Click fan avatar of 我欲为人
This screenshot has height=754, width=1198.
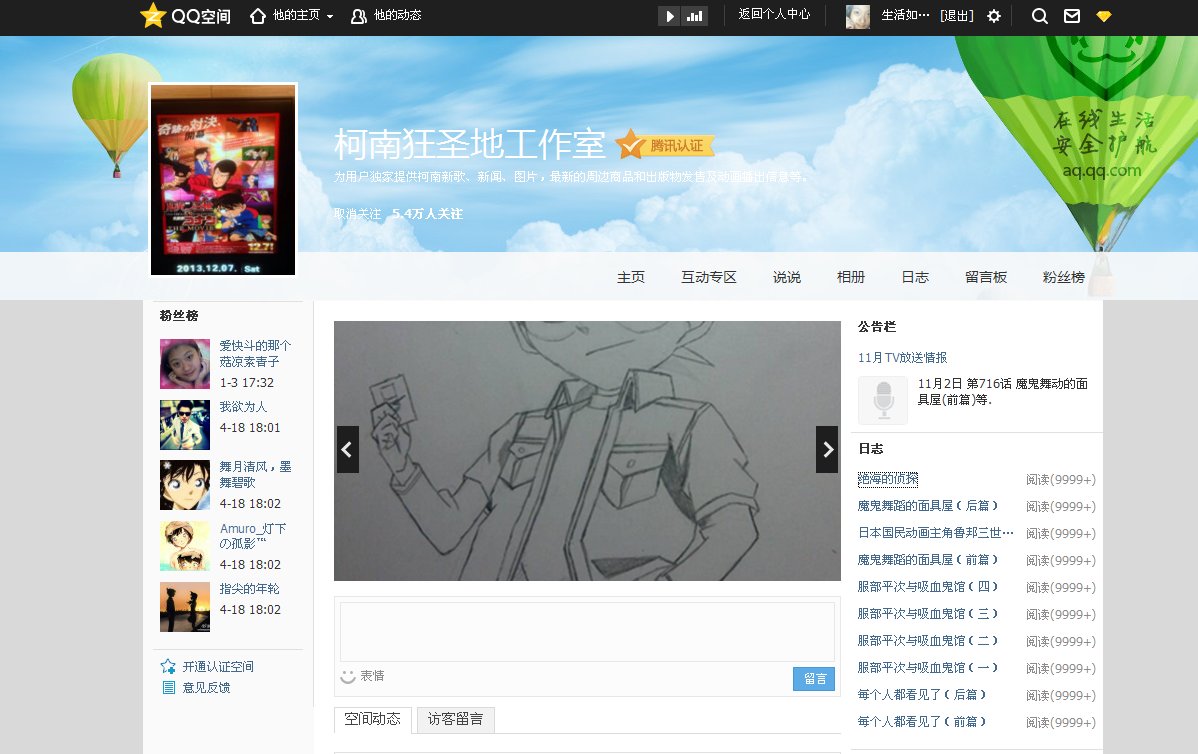click(x=185, y=425)
